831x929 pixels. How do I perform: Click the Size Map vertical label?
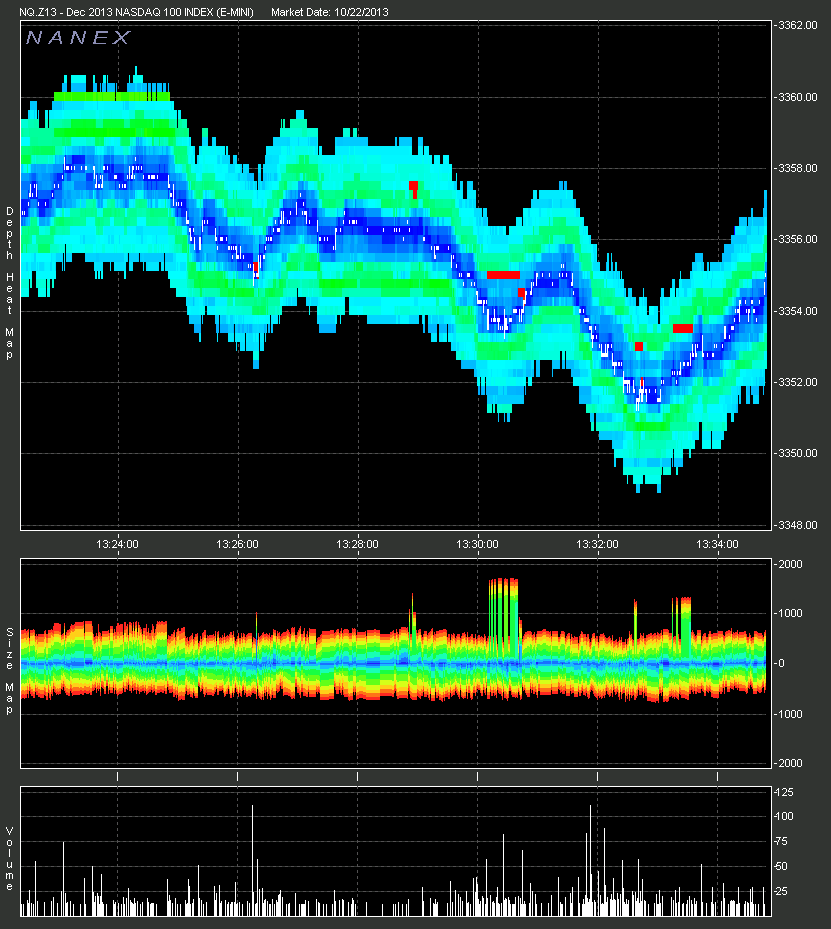(9, 671)
